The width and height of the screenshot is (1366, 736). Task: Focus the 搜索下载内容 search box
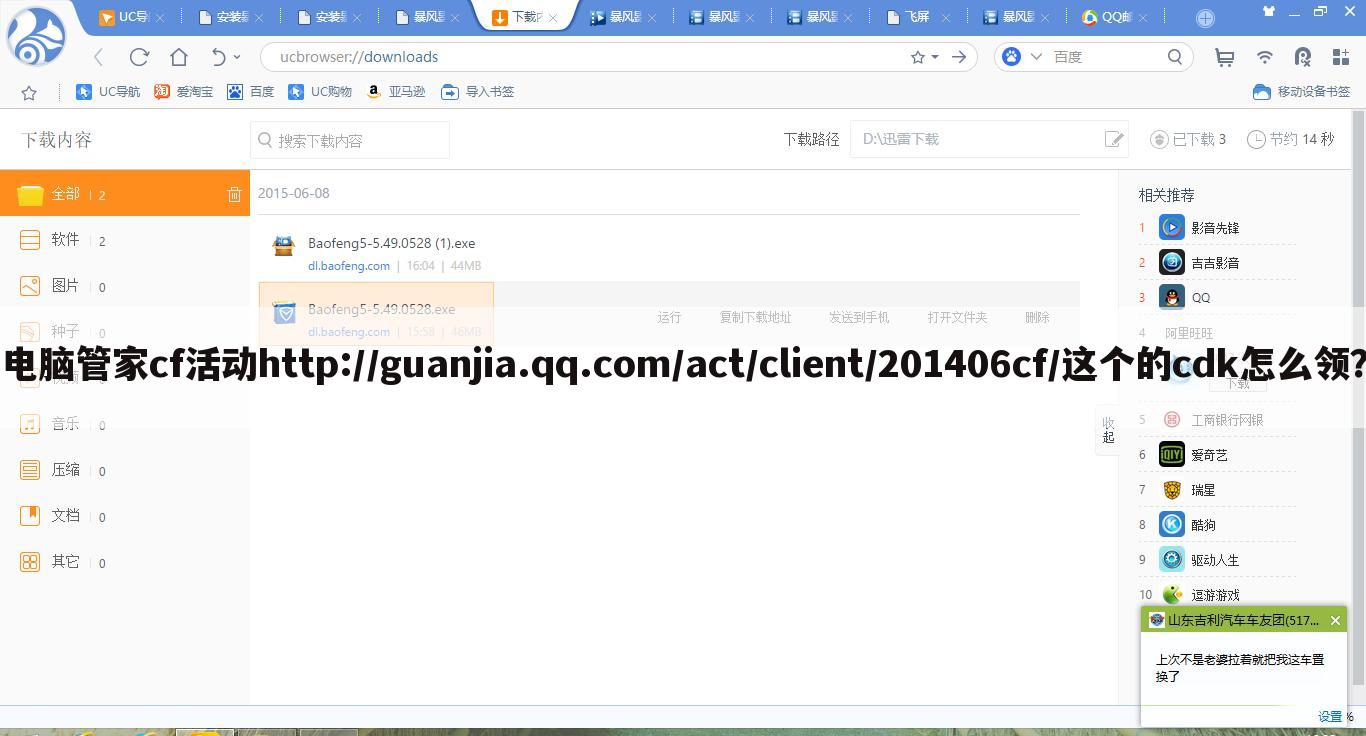[x=350, y=140]
